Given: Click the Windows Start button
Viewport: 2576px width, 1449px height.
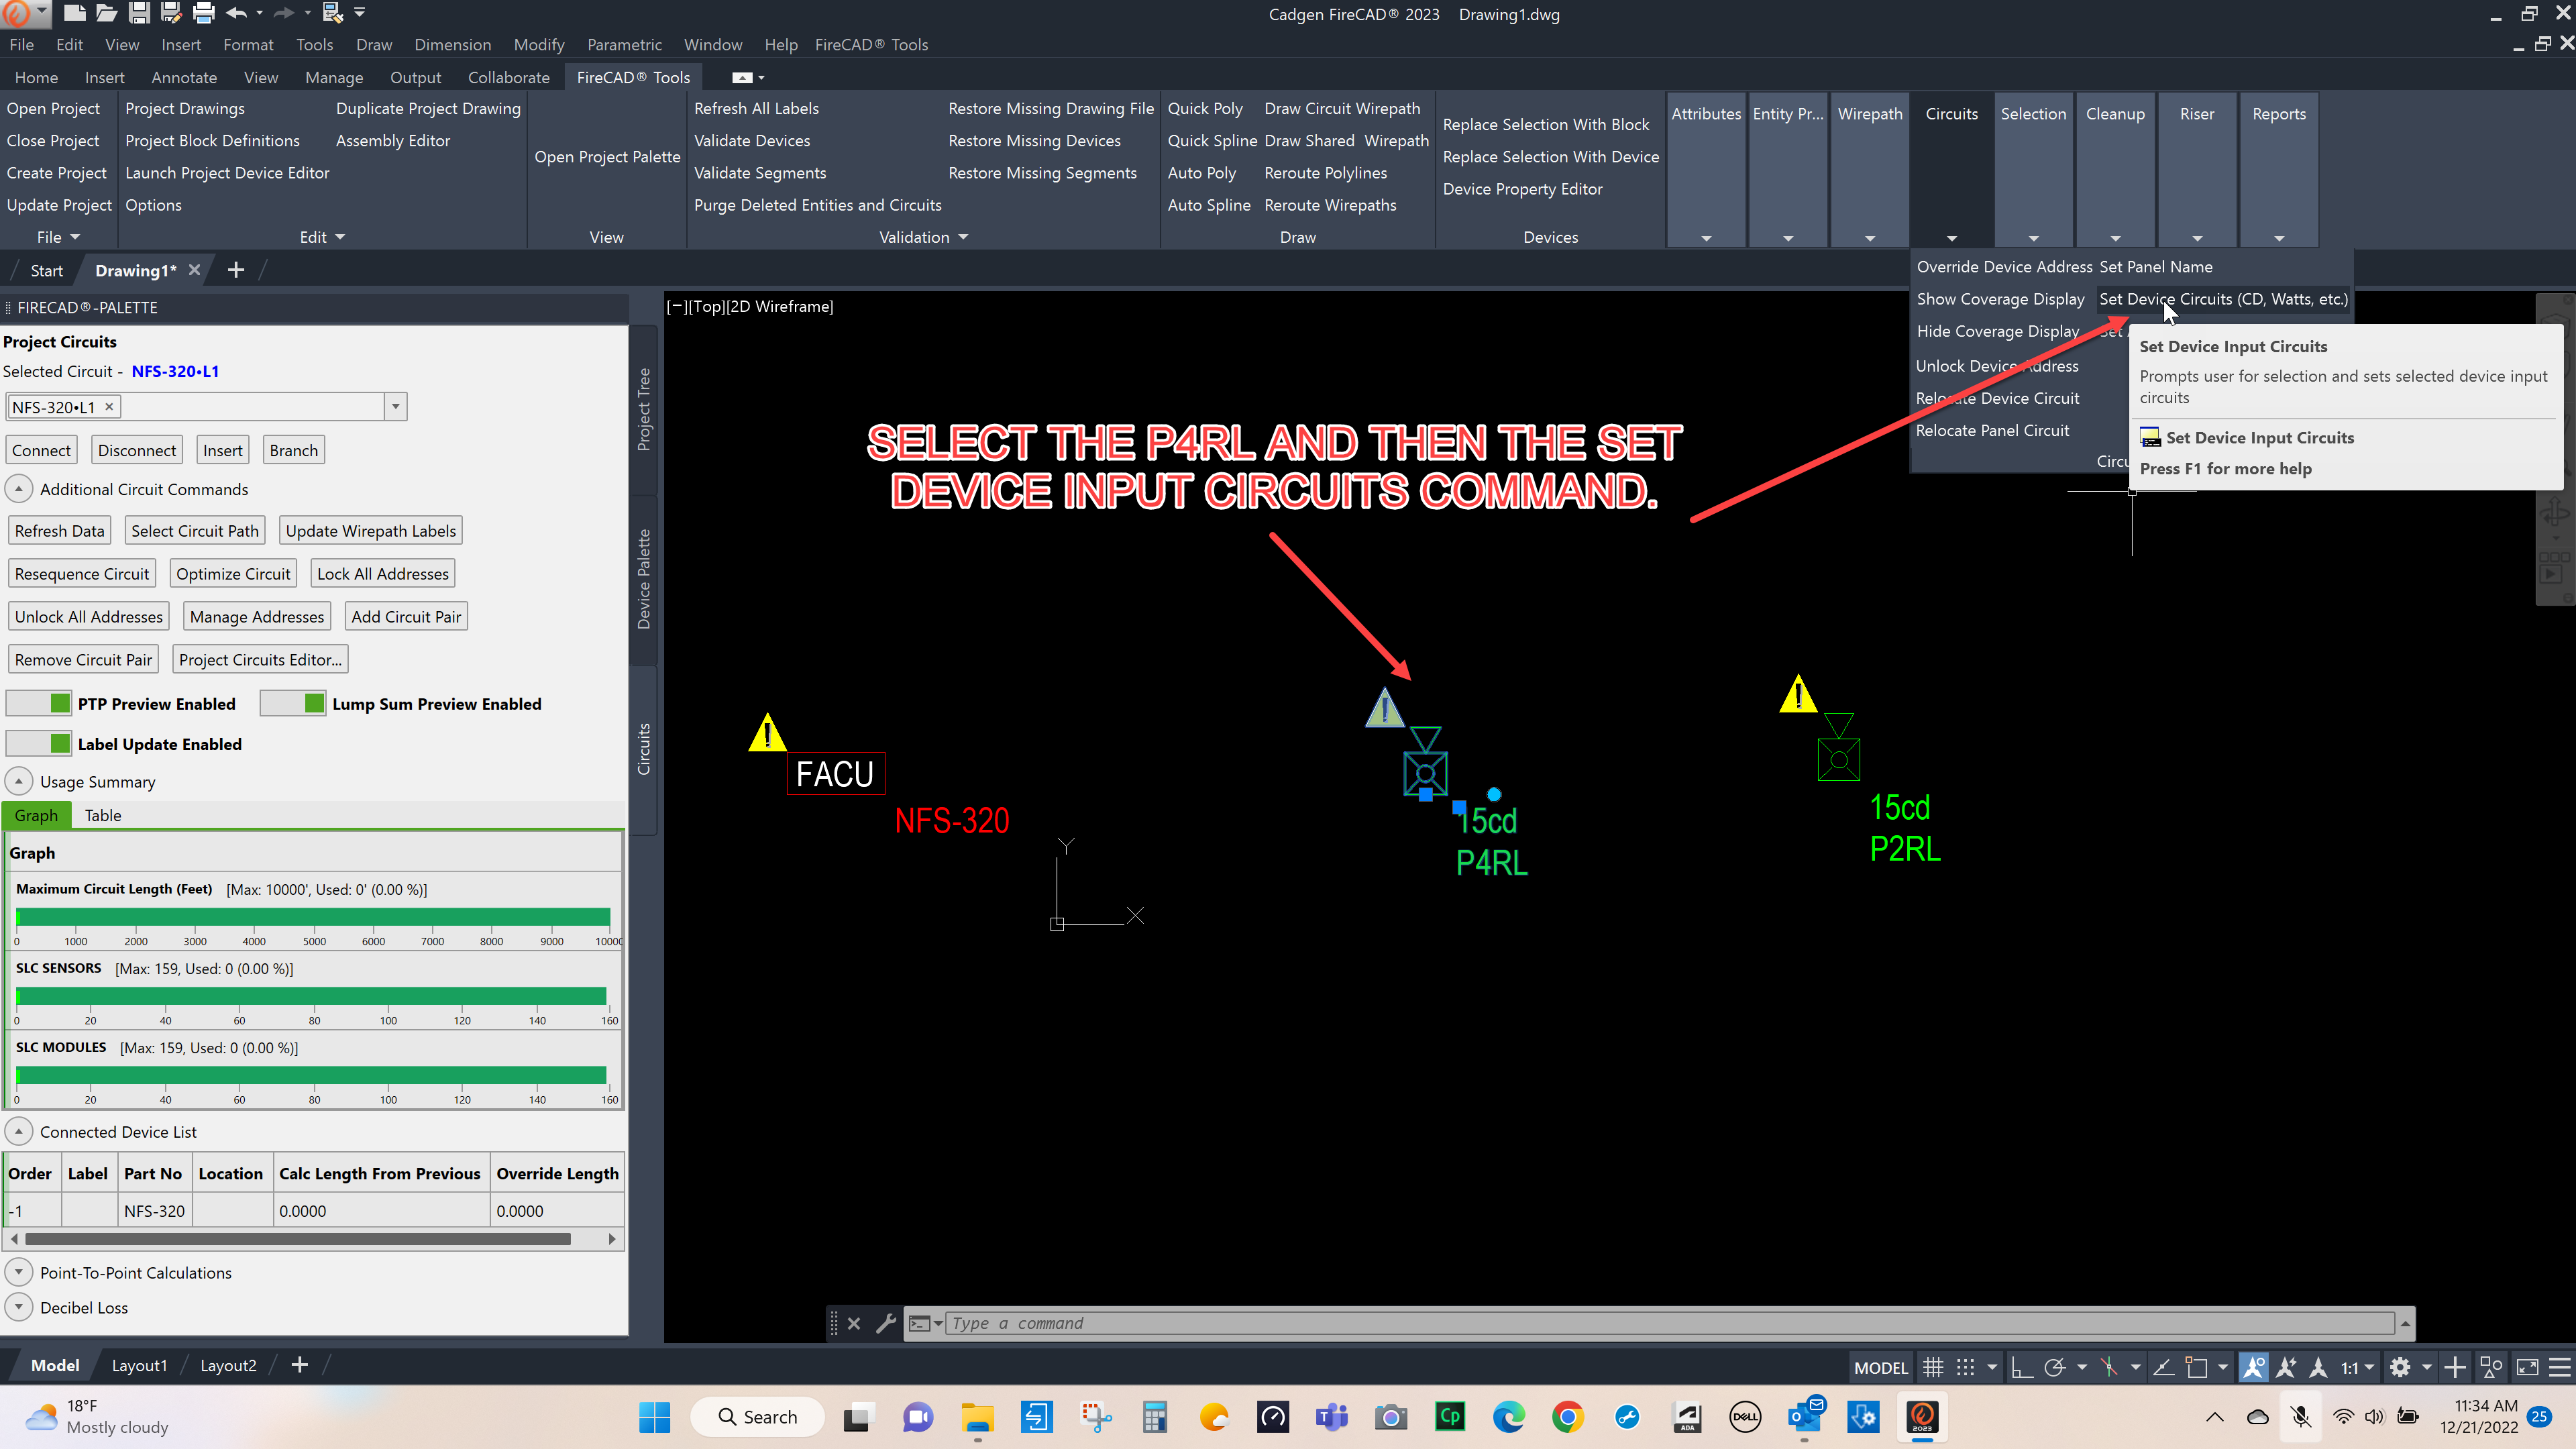Looking at the screenshot, I should click(x=655, y=1416).
